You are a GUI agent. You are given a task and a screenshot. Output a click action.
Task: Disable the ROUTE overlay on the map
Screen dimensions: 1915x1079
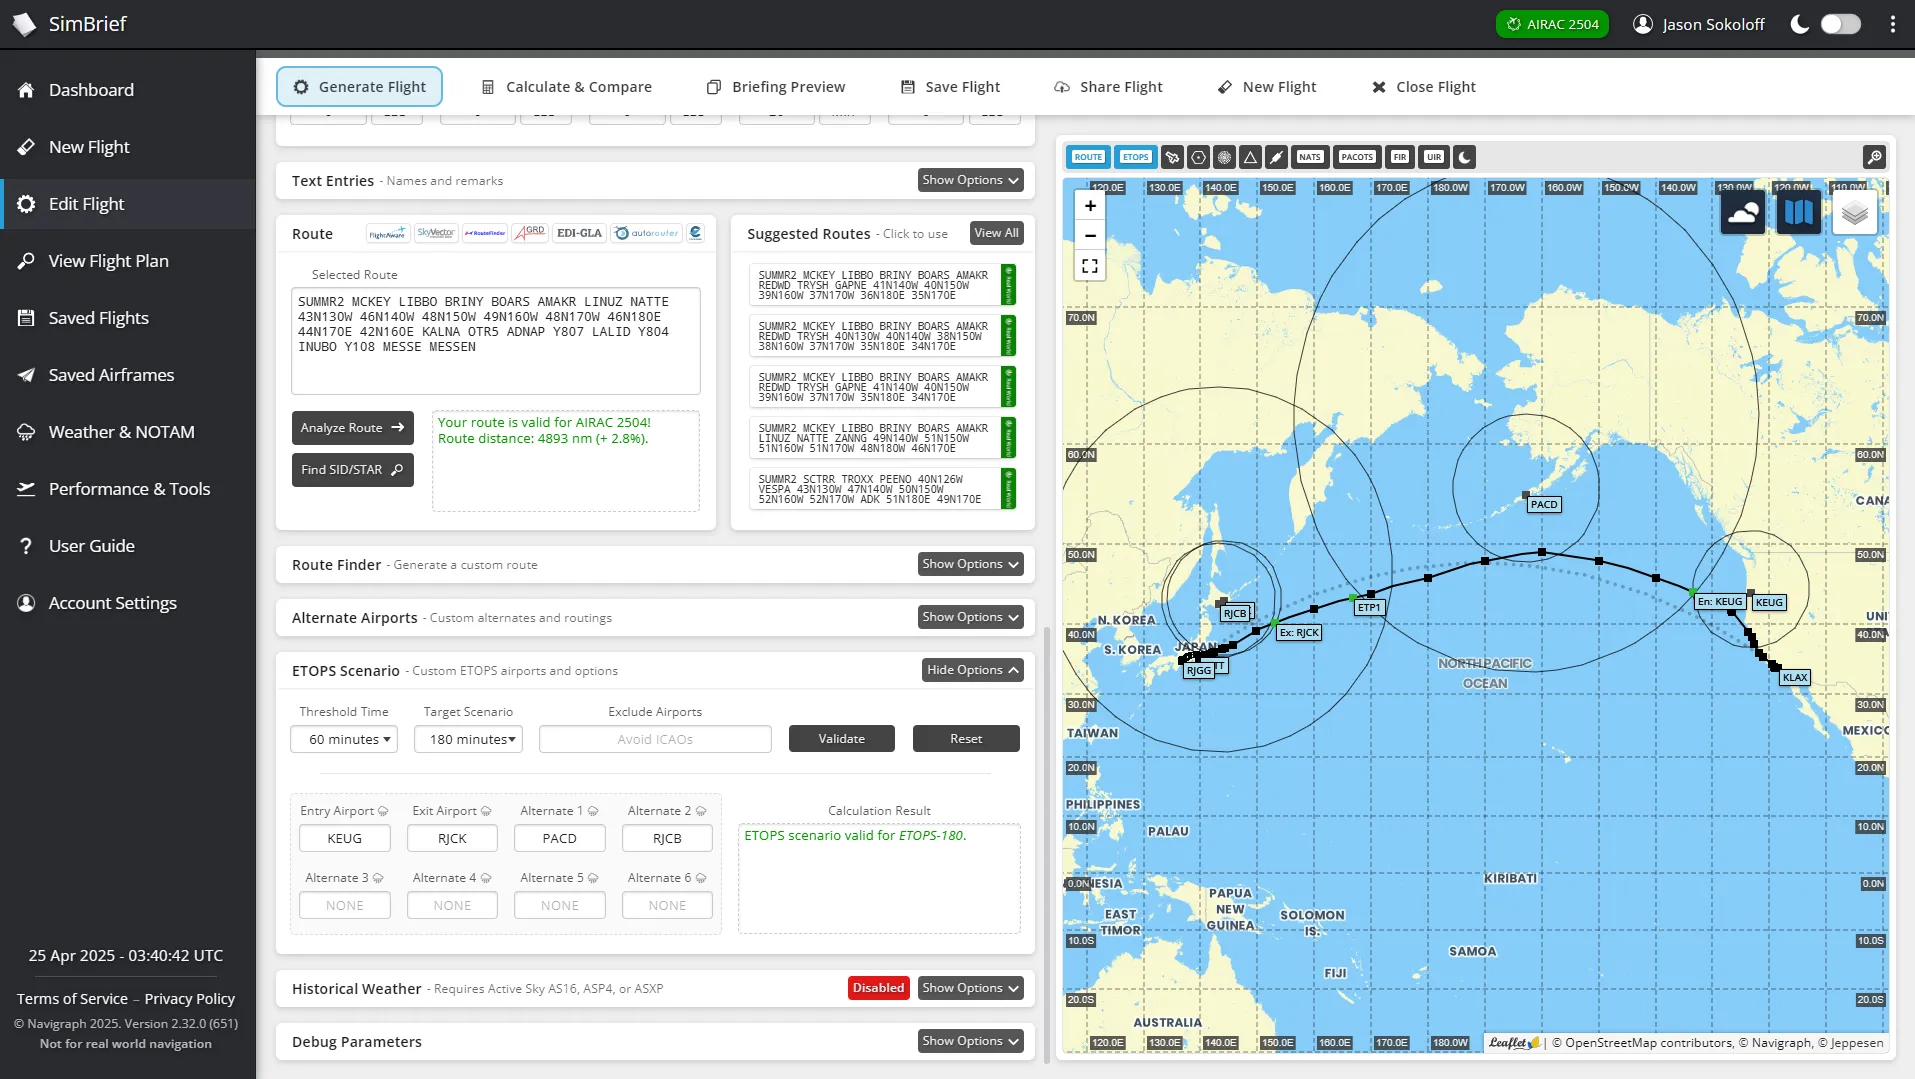pos(1088,157)
